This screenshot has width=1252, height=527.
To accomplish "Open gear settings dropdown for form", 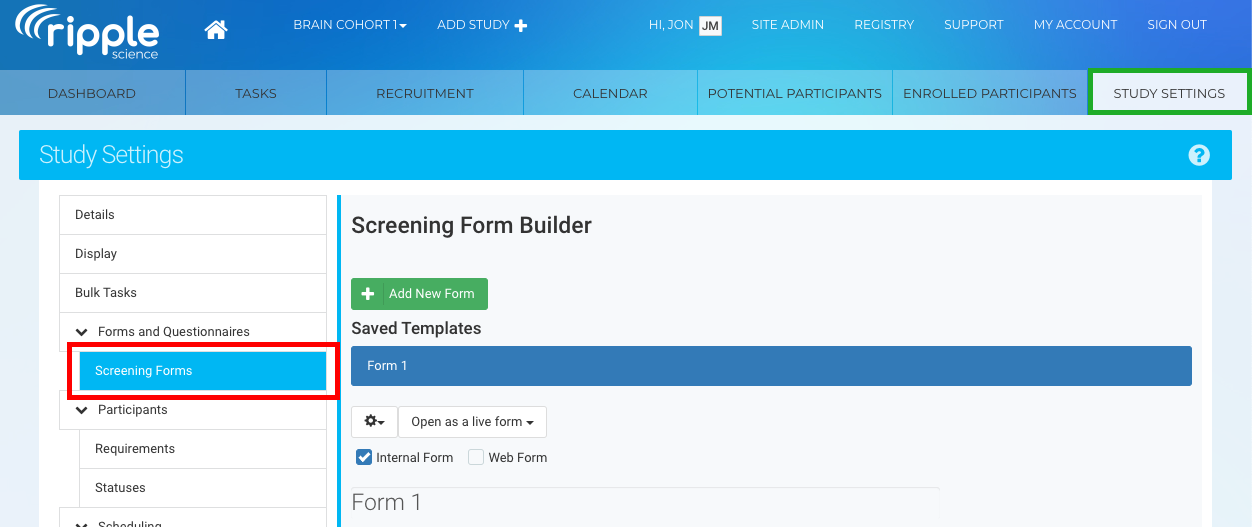I will [x=375, y=422].
